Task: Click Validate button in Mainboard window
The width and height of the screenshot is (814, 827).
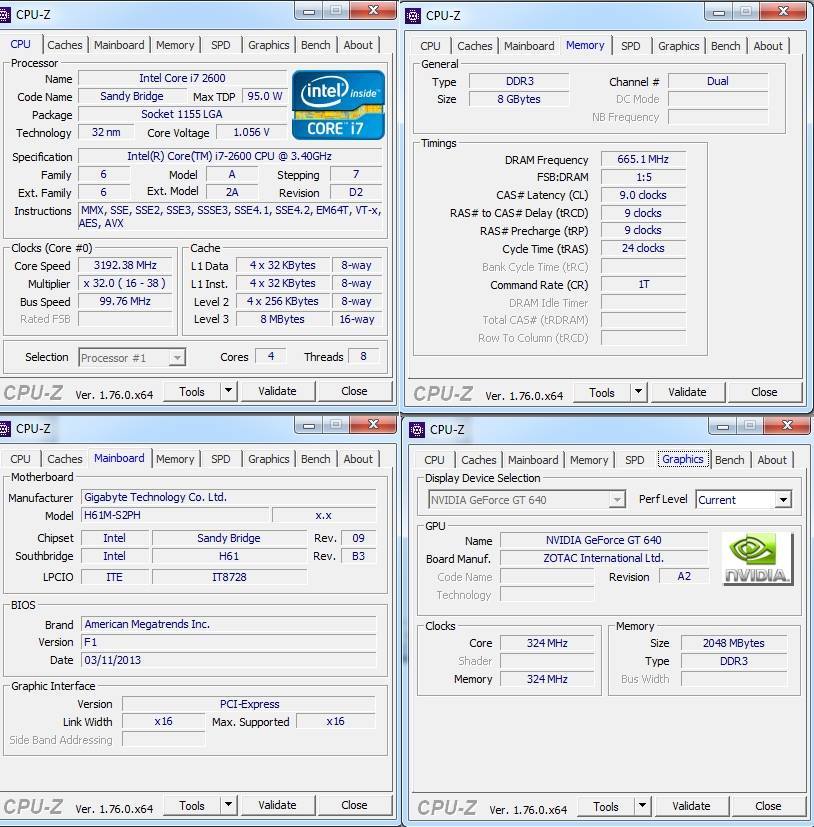Action: coord(277,805)
